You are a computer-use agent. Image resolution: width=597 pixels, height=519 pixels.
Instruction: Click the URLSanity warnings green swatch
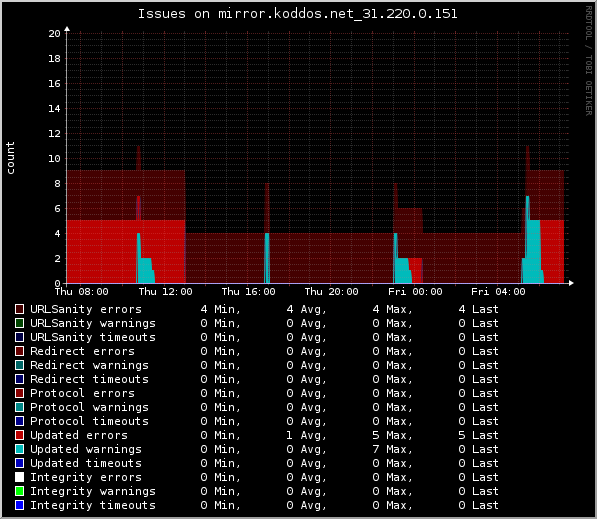tap(19, 323)
